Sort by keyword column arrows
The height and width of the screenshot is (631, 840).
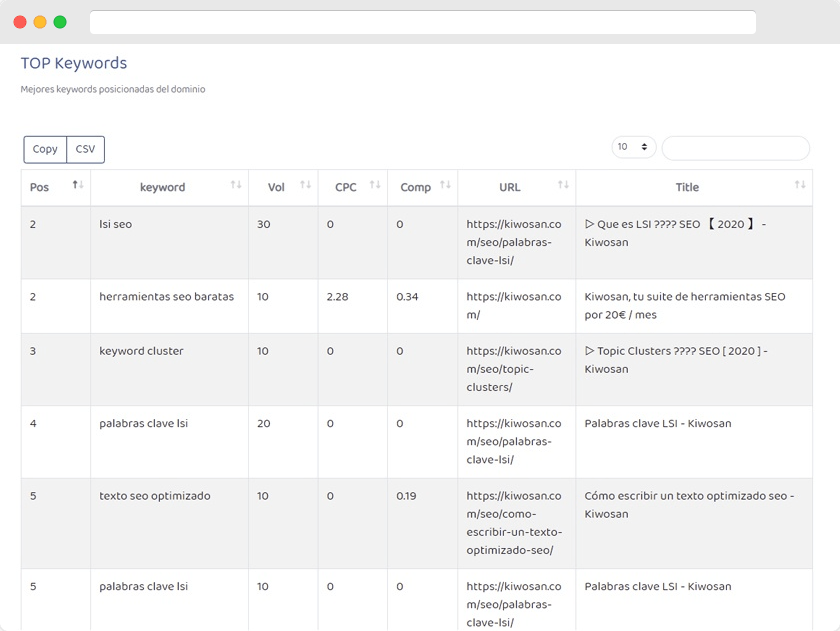tap(236, 185)
